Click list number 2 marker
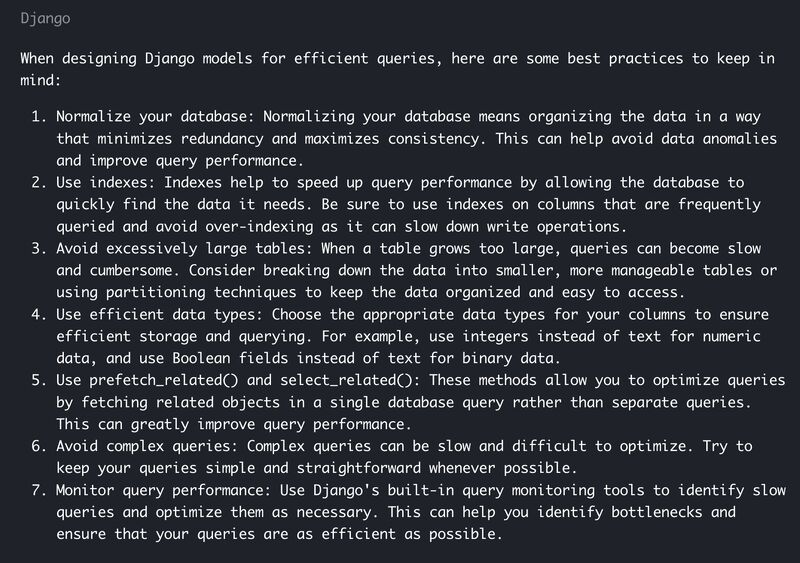 (39, 183)
